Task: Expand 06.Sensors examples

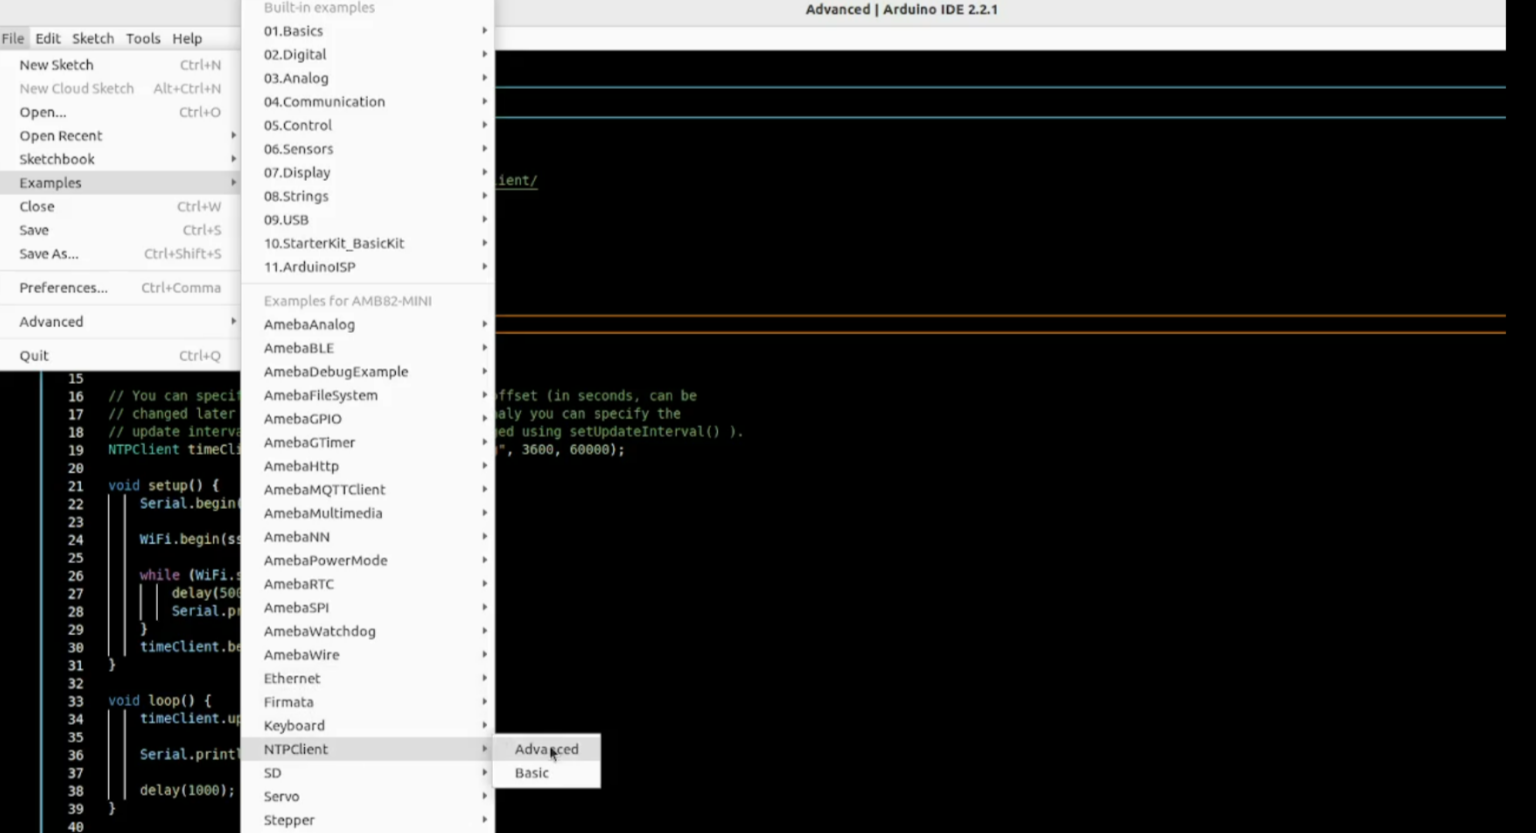Action: [x=368, y=149]
